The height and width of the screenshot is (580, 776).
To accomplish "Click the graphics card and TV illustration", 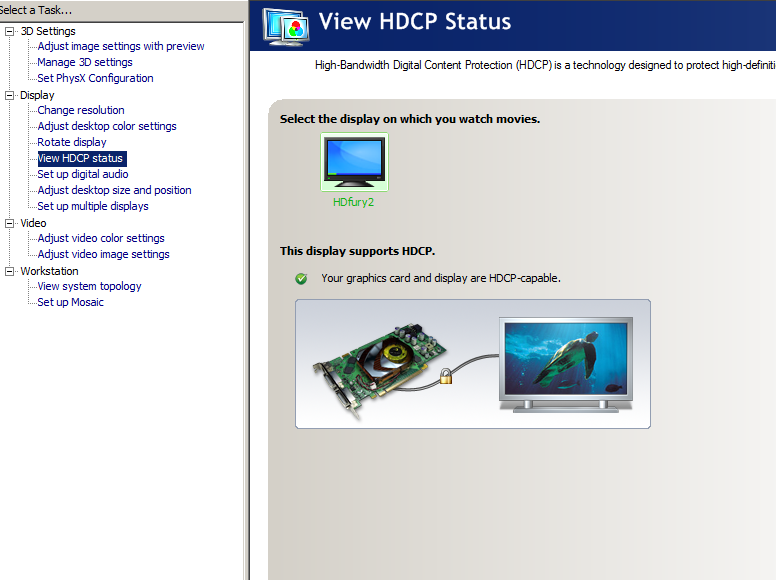I will click(x=472, y=364).
